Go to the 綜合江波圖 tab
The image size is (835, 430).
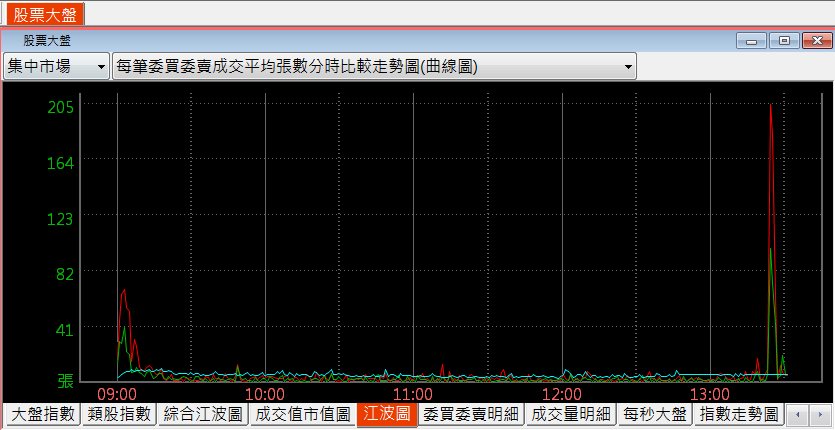202,413
